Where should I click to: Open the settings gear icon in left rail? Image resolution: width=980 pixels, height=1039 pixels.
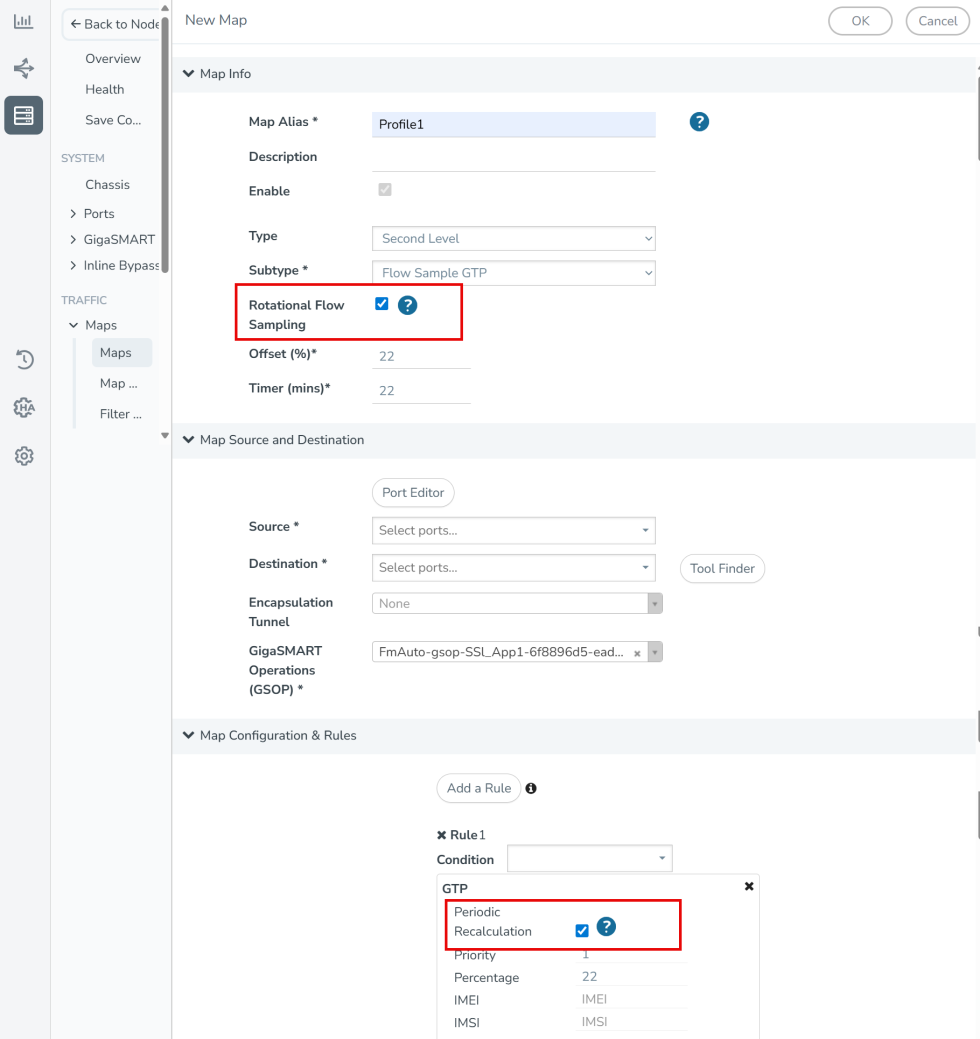[24, 456]
